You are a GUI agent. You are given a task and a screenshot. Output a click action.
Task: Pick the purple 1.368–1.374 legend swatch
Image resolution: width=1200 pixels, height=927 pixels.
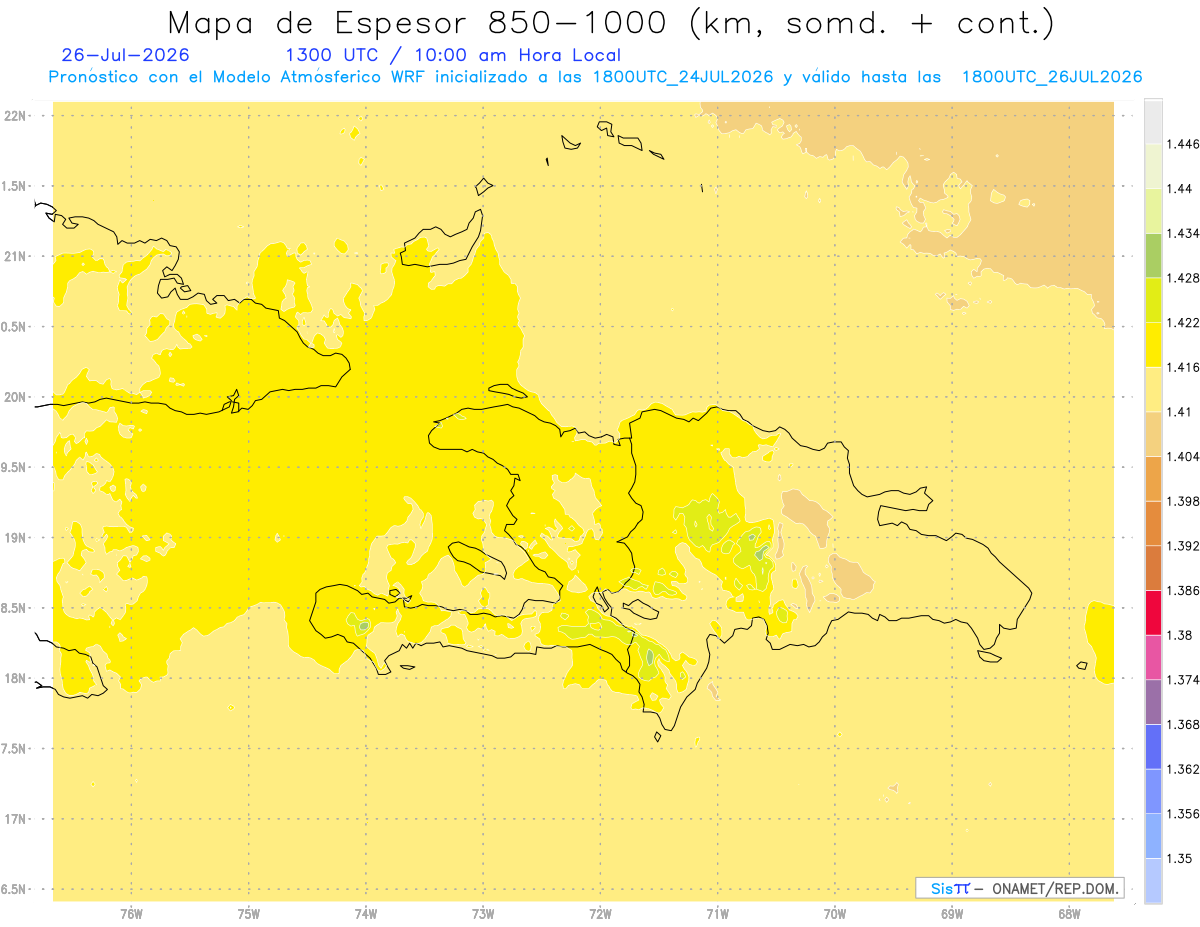coord(1153,702)
